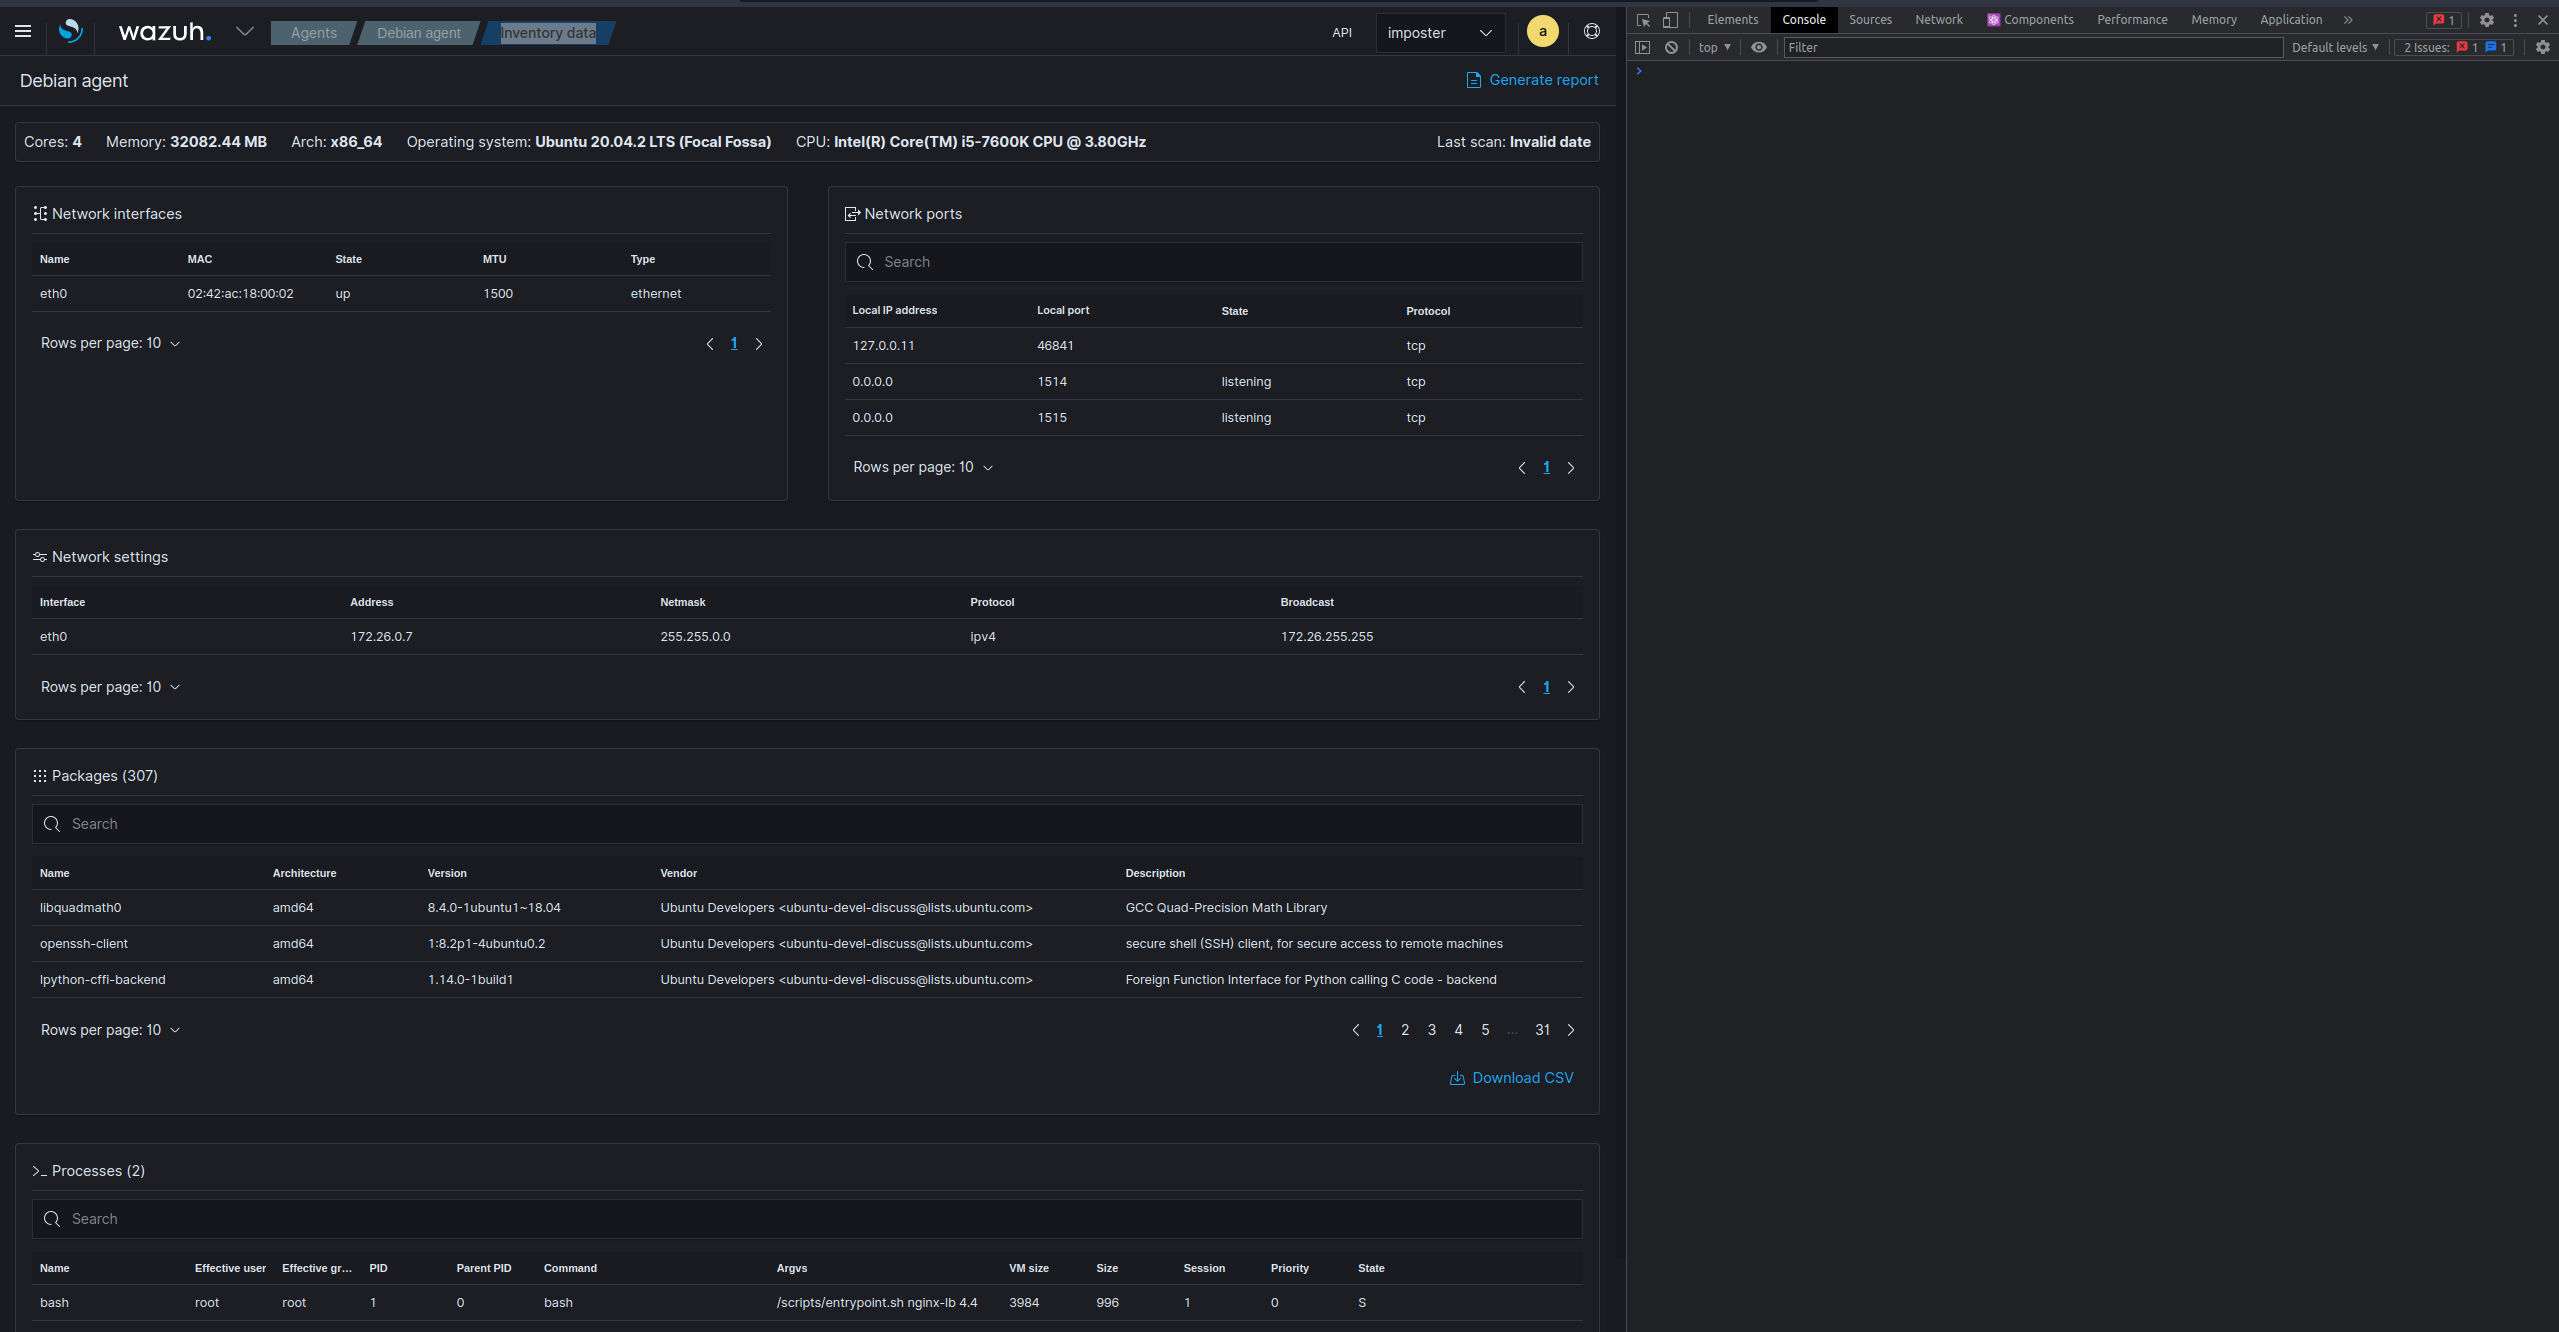
Task: Click the Wazuh logo
Action: pos(69,31)
